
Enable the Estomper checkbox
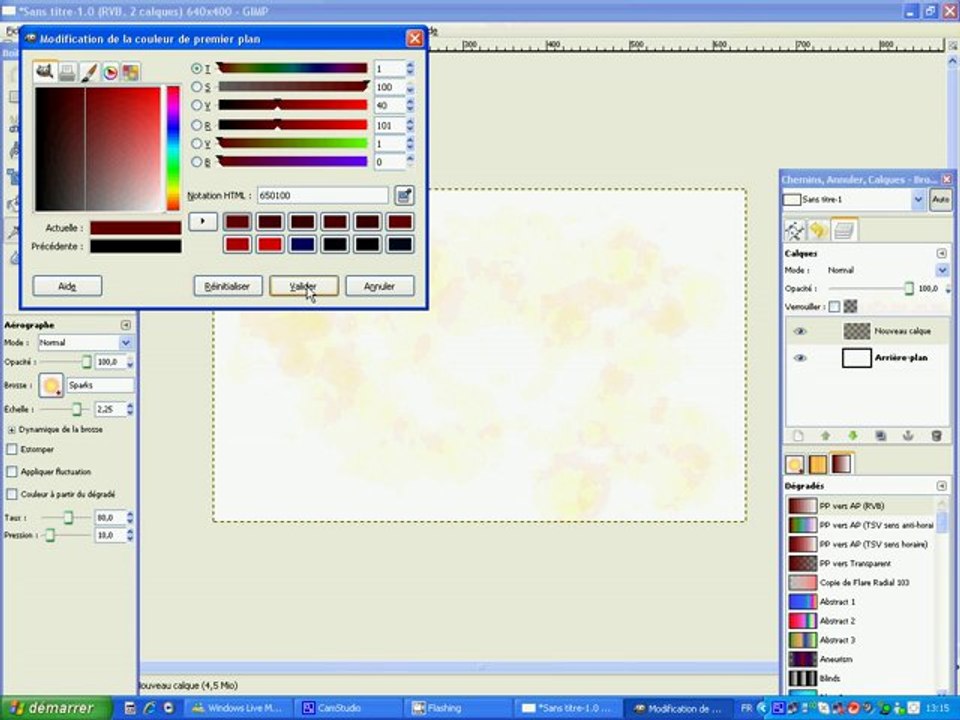click(x=12, y=449)
